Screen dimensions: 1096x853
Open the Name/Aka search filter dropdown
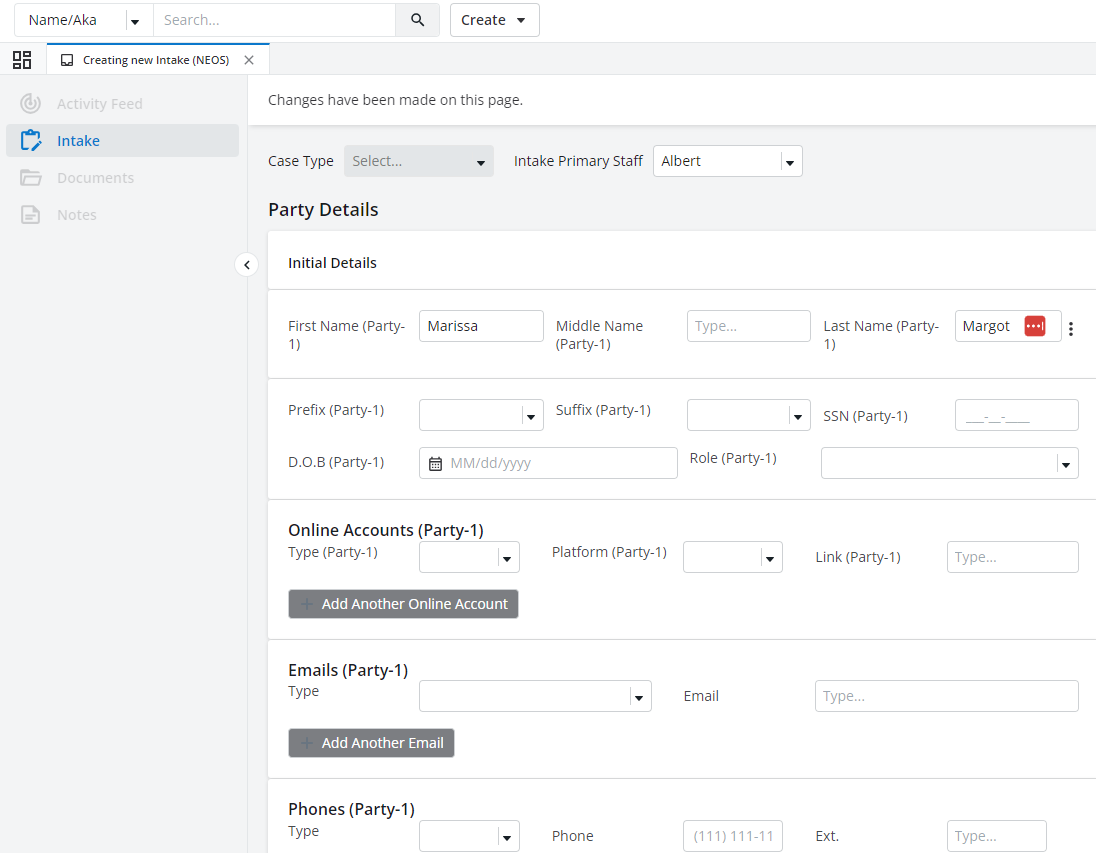134,21
